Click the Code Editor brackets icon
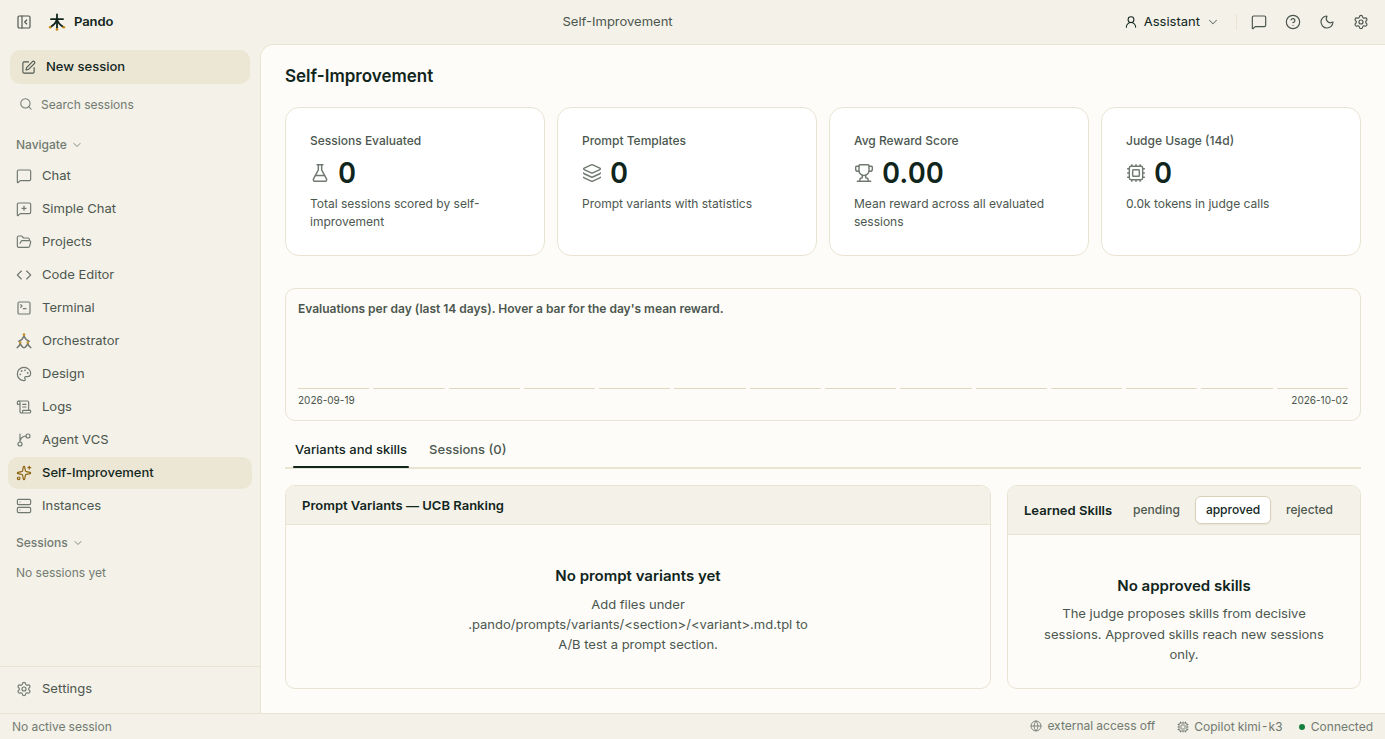1385x739 pixels. pos(24,275)
